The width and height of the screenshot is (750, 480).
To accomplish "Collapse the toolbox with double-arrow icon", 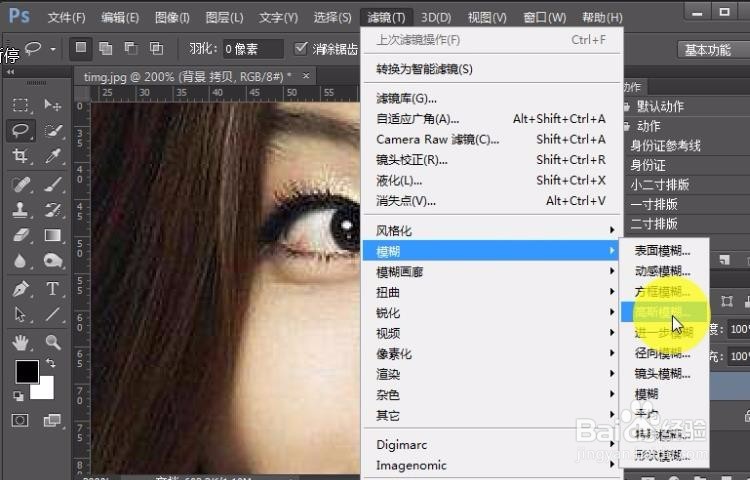I will (x=11, y=72).
